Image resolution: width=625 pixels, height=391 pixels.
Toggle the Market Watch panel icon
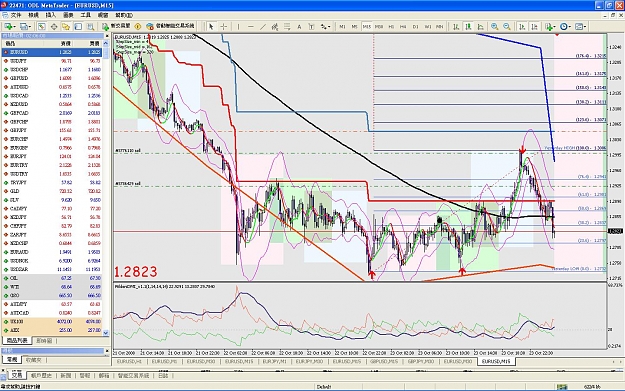(41, 26)
